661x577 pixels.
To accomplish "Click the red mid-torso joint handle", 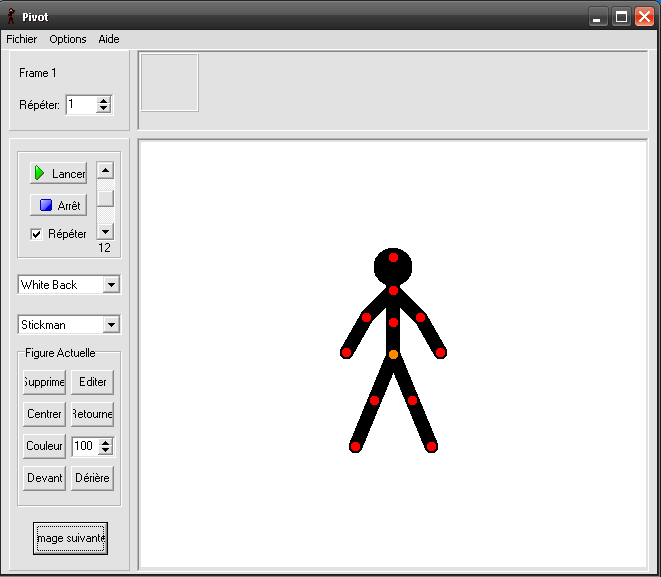I will pyautogui.click(x=393, y=322).
